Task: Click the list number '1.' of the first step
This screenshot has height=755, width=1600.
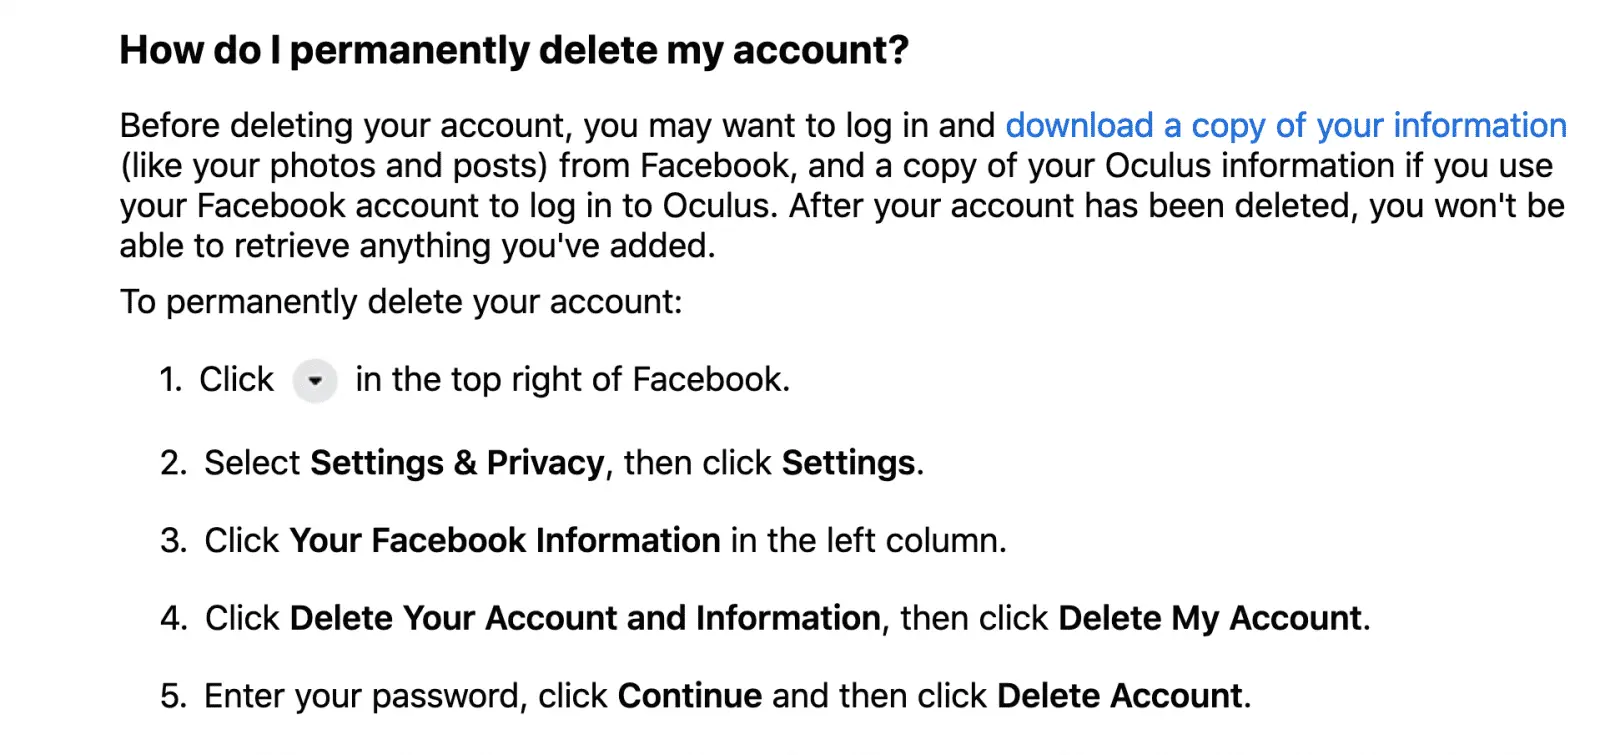Action: tap(171, 380)
